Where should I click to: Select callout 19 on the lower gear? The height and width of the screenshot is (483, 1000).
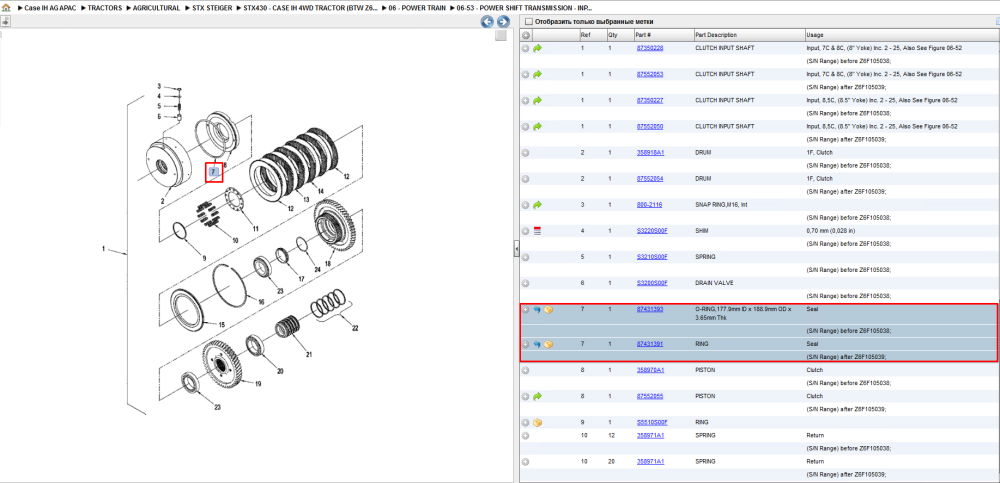tap(258, 384)
